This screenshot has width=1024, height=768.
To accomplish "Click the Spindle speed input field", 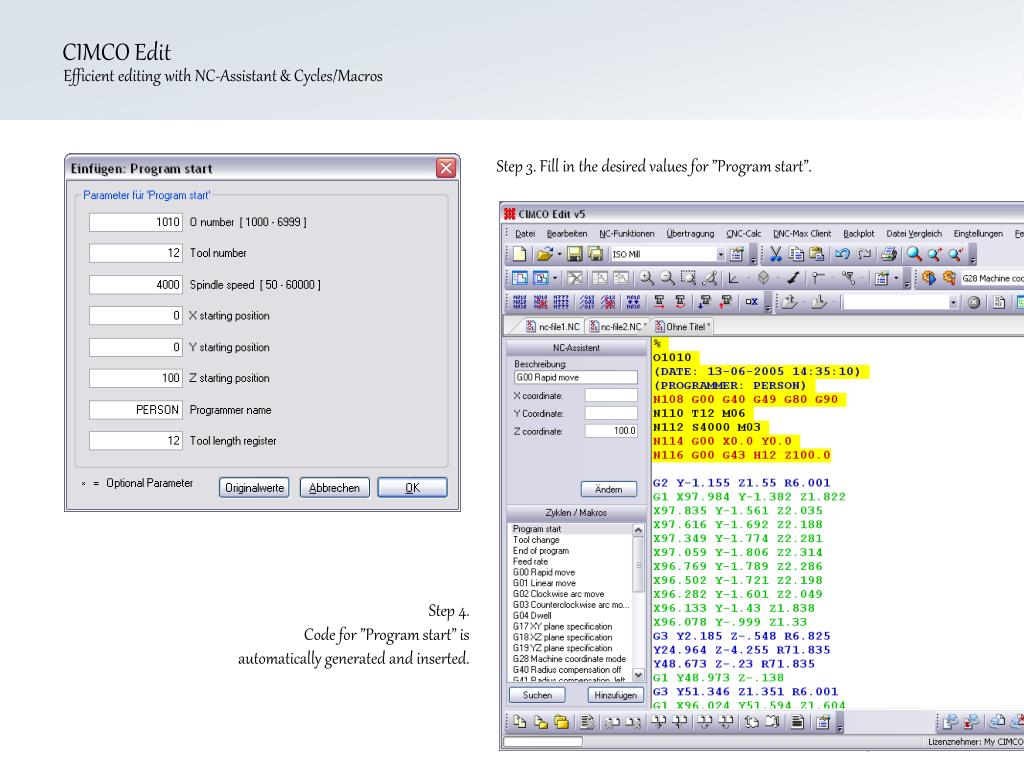I will pos(135,285).
